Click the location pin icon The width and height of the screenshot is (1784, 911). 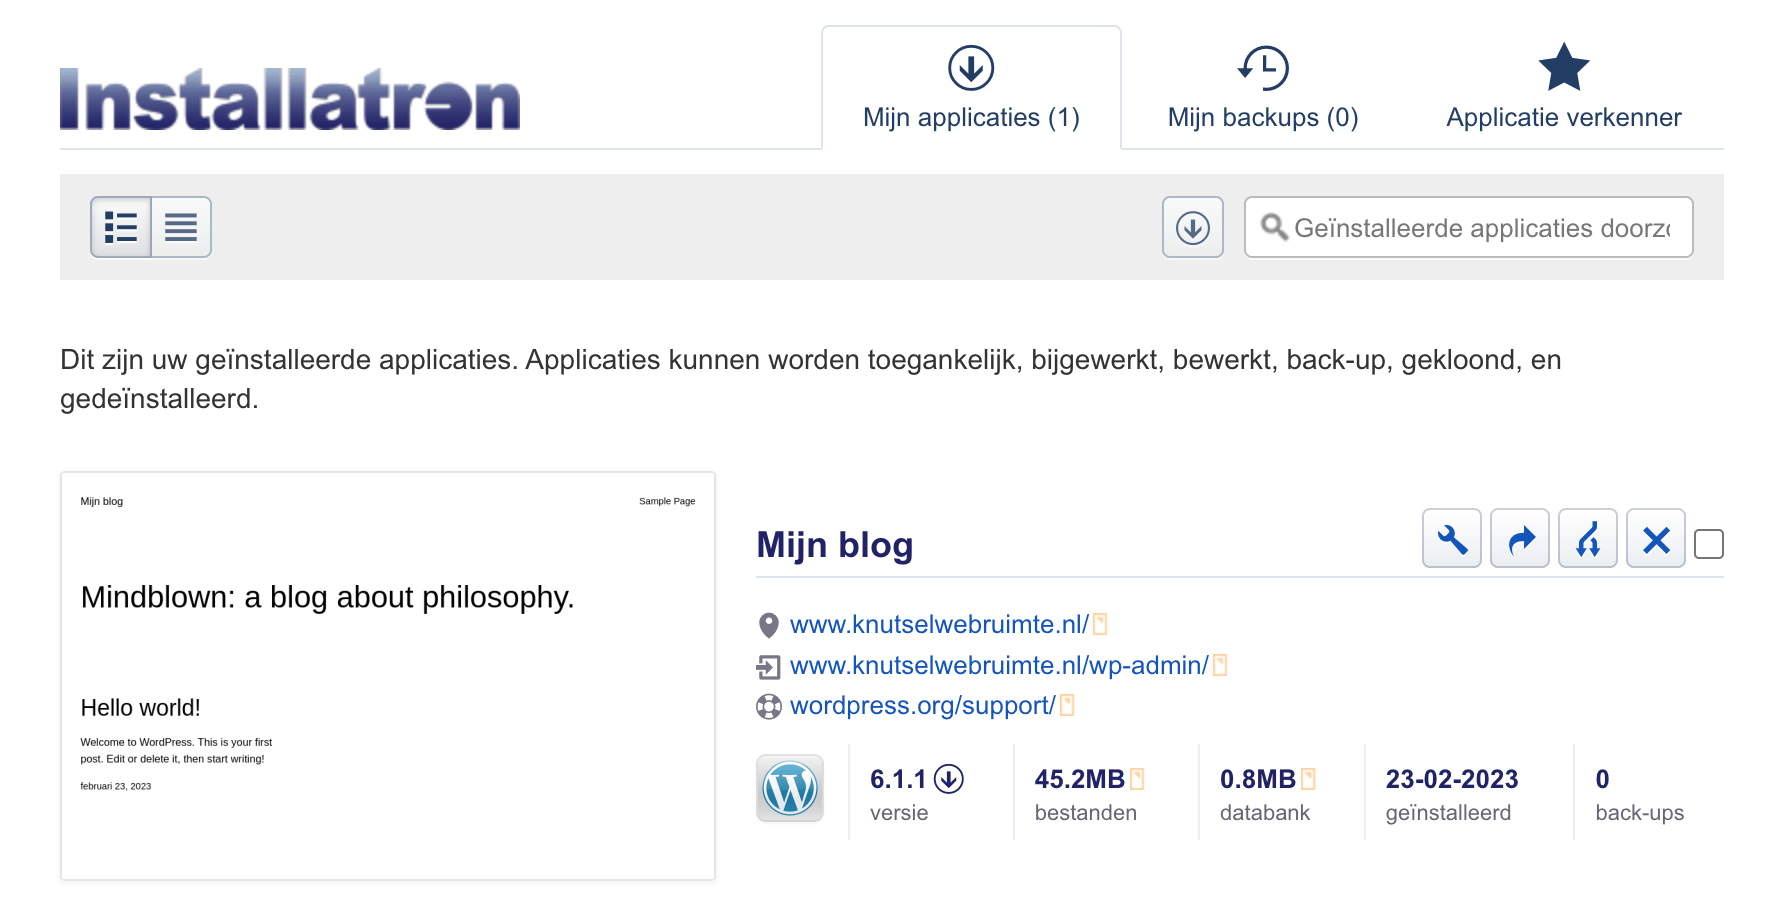[769, 625]
